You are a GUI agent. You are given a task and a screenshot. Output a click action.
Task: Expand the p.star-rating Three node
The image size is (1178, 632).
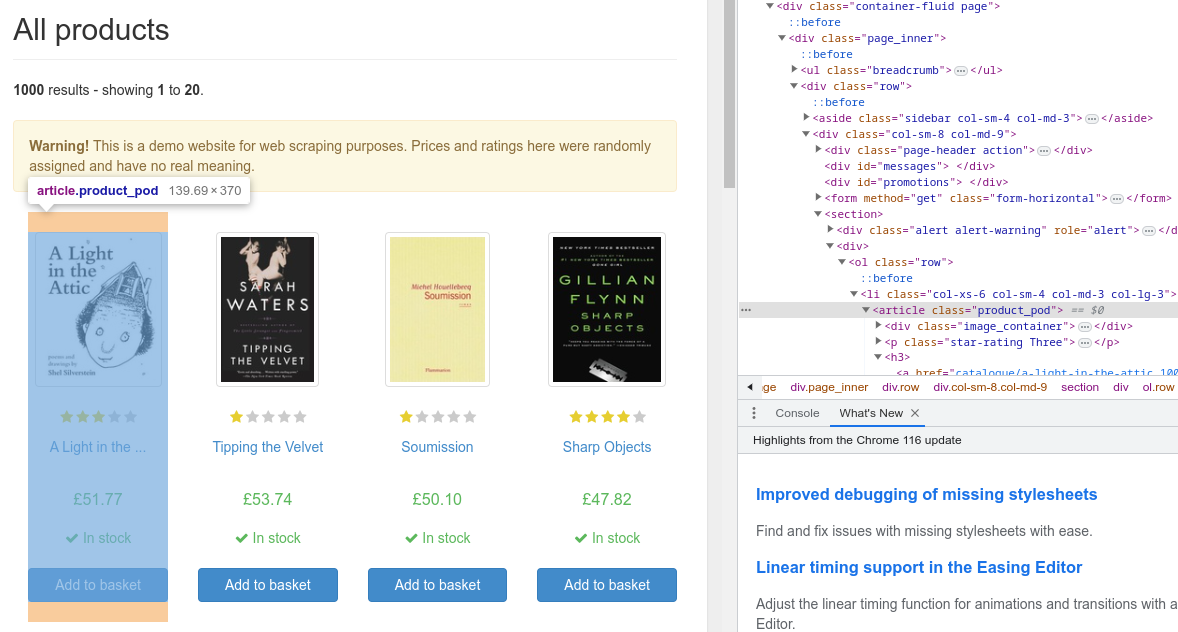(x=878, y=341)
